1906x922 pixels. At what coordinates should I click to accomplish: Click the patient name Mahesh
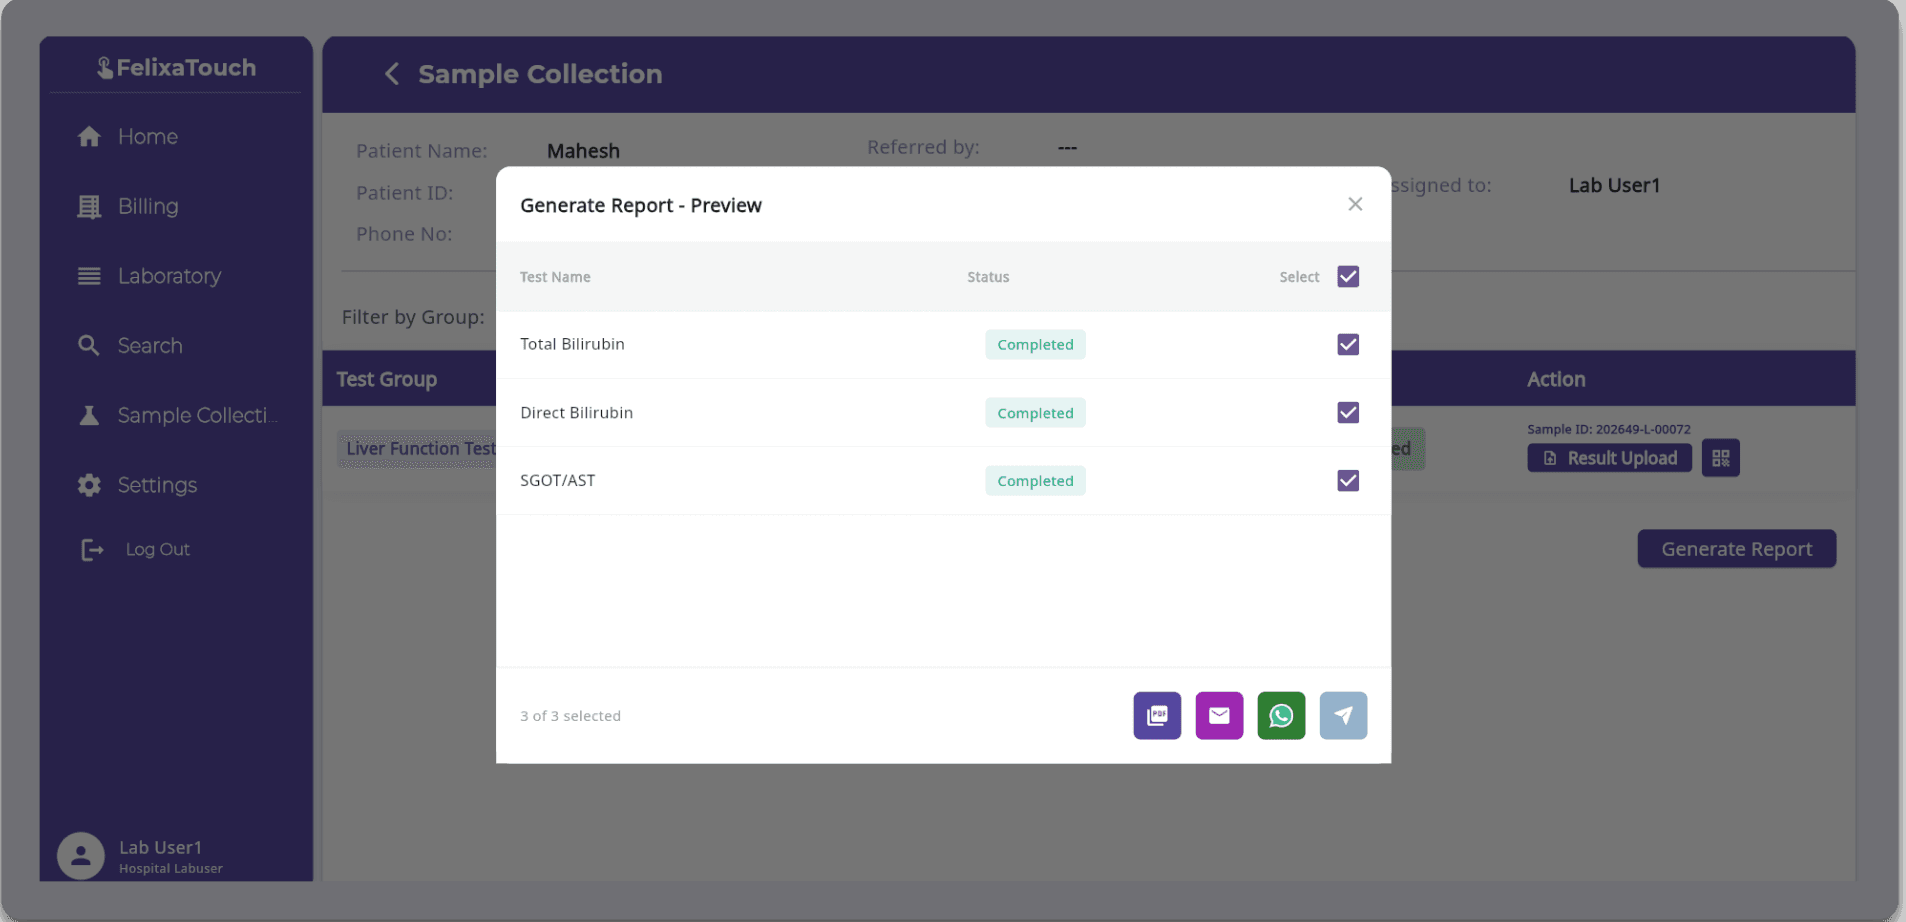pos(583,151)
